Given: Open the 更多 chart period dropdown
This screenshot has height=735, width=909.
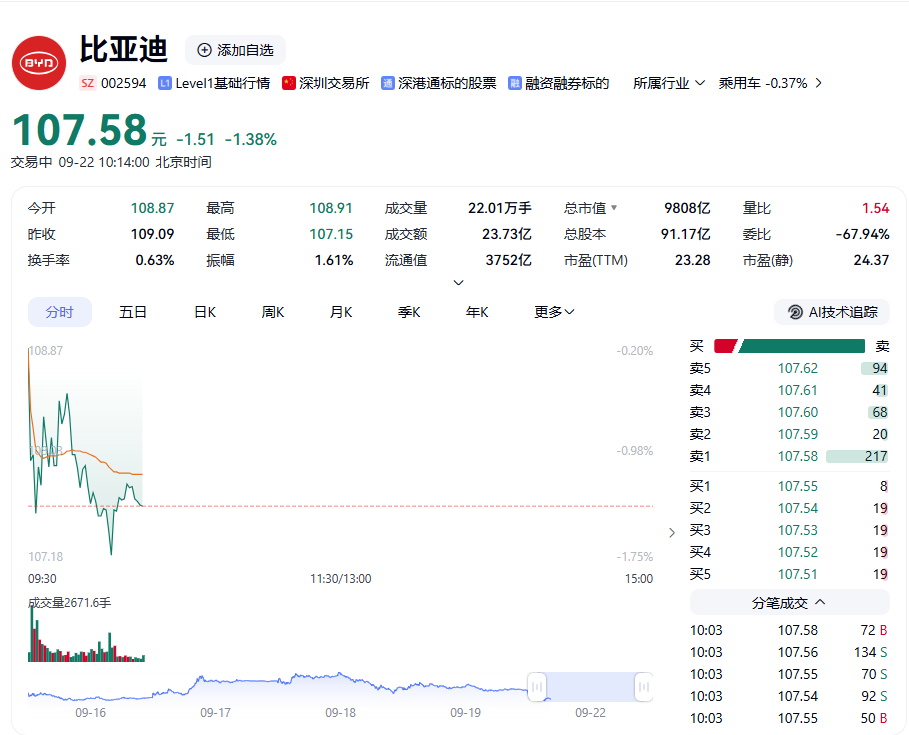Looking at the screenshot, I should pyautogui.click(x=554, y=312).
